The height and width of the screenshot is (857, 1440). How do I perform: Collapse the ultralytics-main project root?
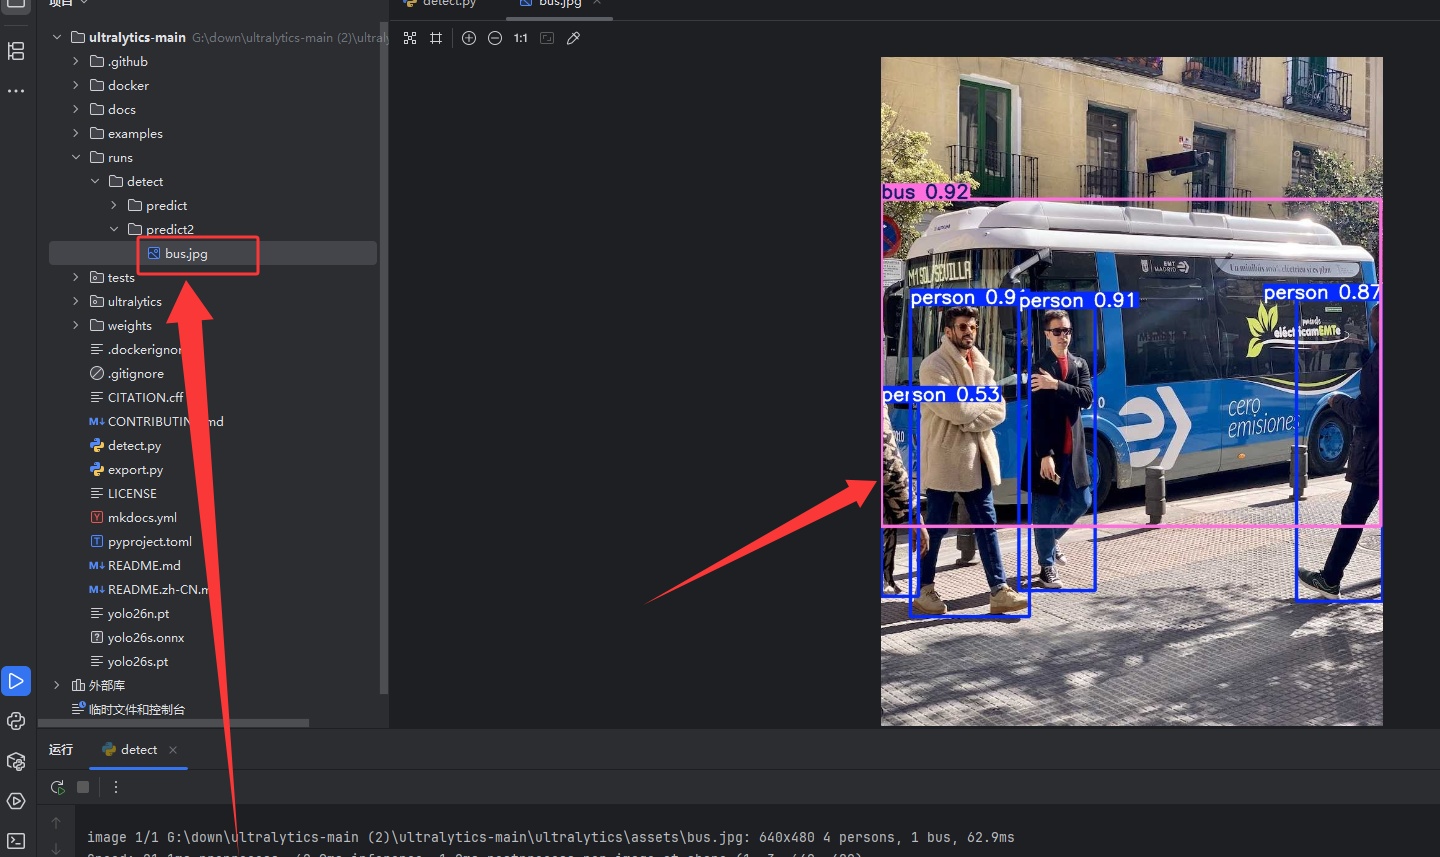tap(57, 37)
